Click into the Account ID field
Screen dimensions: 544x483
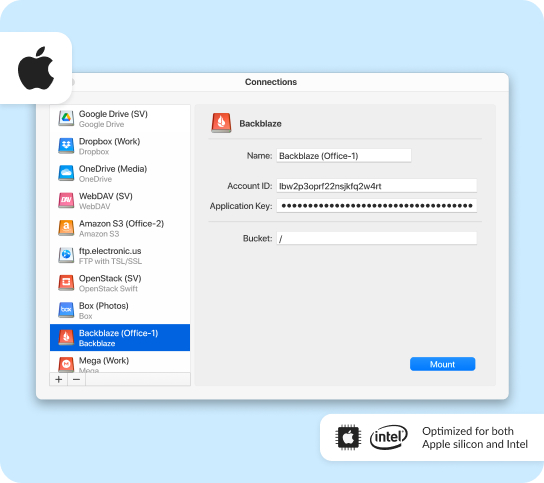pos(376,186)
